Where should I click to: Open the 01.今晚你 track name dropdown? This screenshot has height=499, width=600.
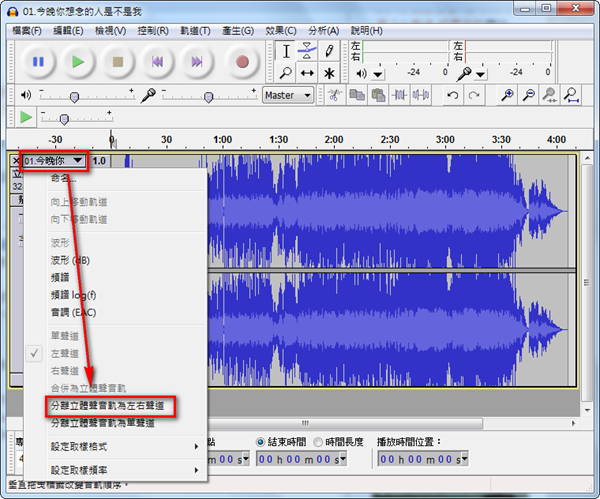pyautogui.click(x=56, y=160)
